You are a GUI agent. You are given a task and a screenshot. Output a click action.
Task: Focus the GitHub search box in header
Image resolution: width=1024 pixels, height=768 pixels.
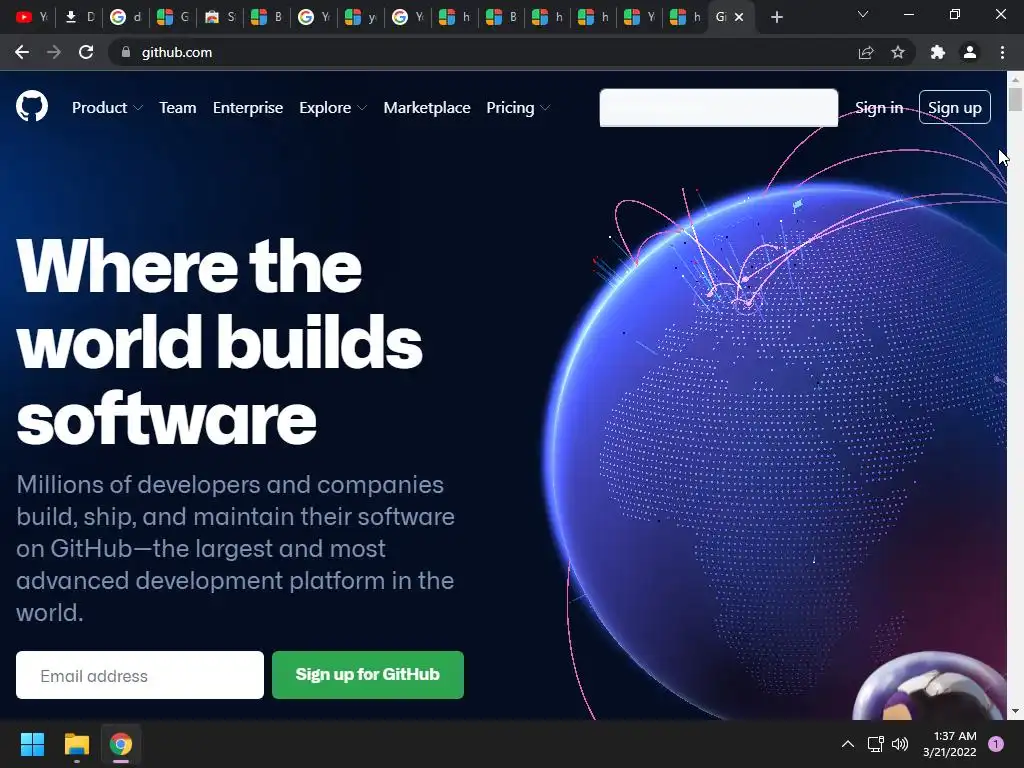tap(718, 108)
